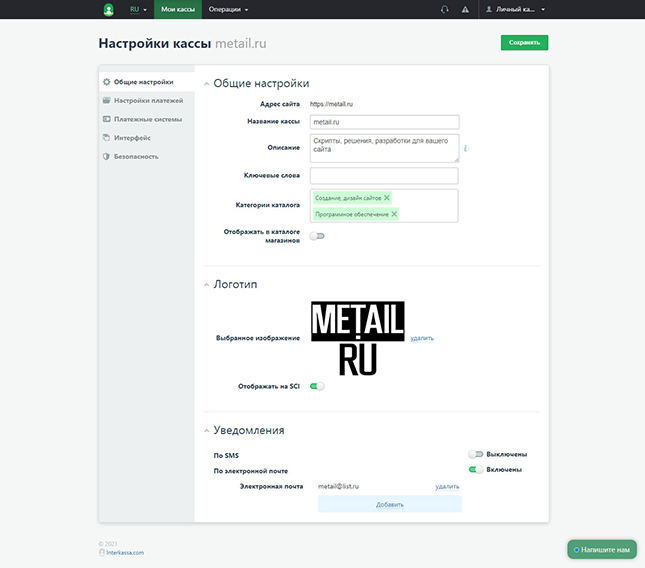Click the warning triangle alert icon
Image resolution: width=645 pixels, height=568 pixels.
(465, 9)
